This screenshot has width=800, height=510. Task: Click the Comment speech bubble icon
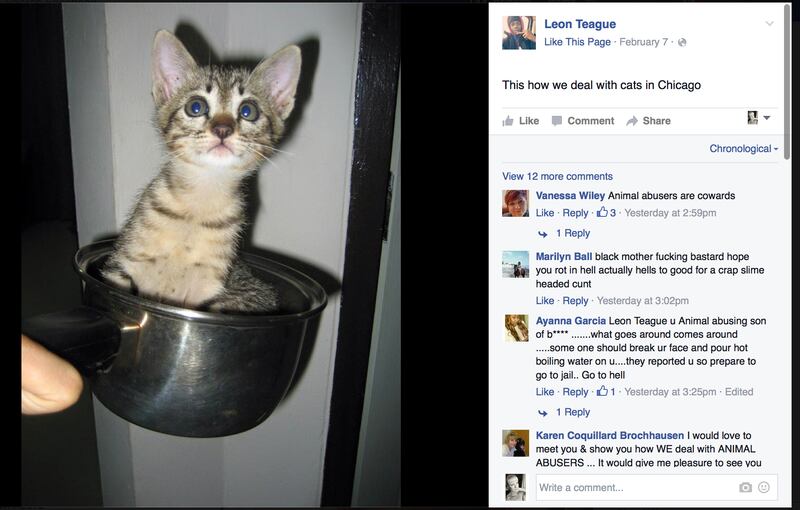557,121
